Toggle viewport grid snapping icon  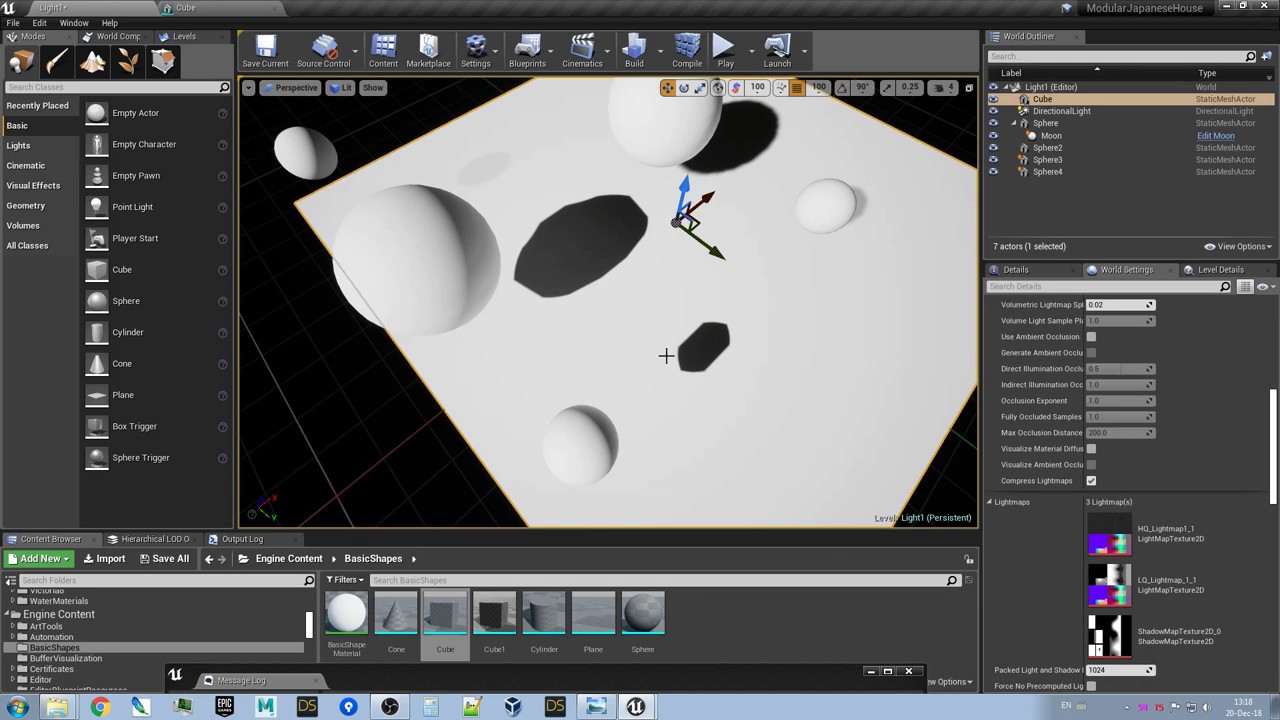click(x=797, y=88)
